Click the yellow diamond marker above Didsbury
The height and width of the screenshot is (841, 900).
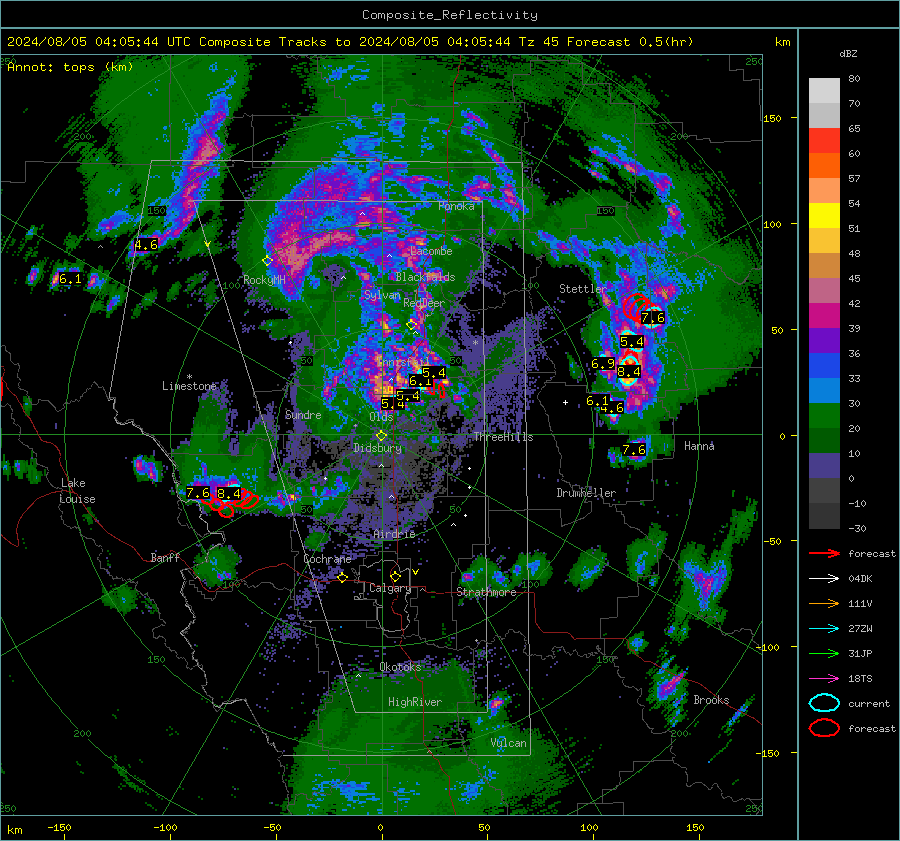pyautogui.click(x=381, y=436)
